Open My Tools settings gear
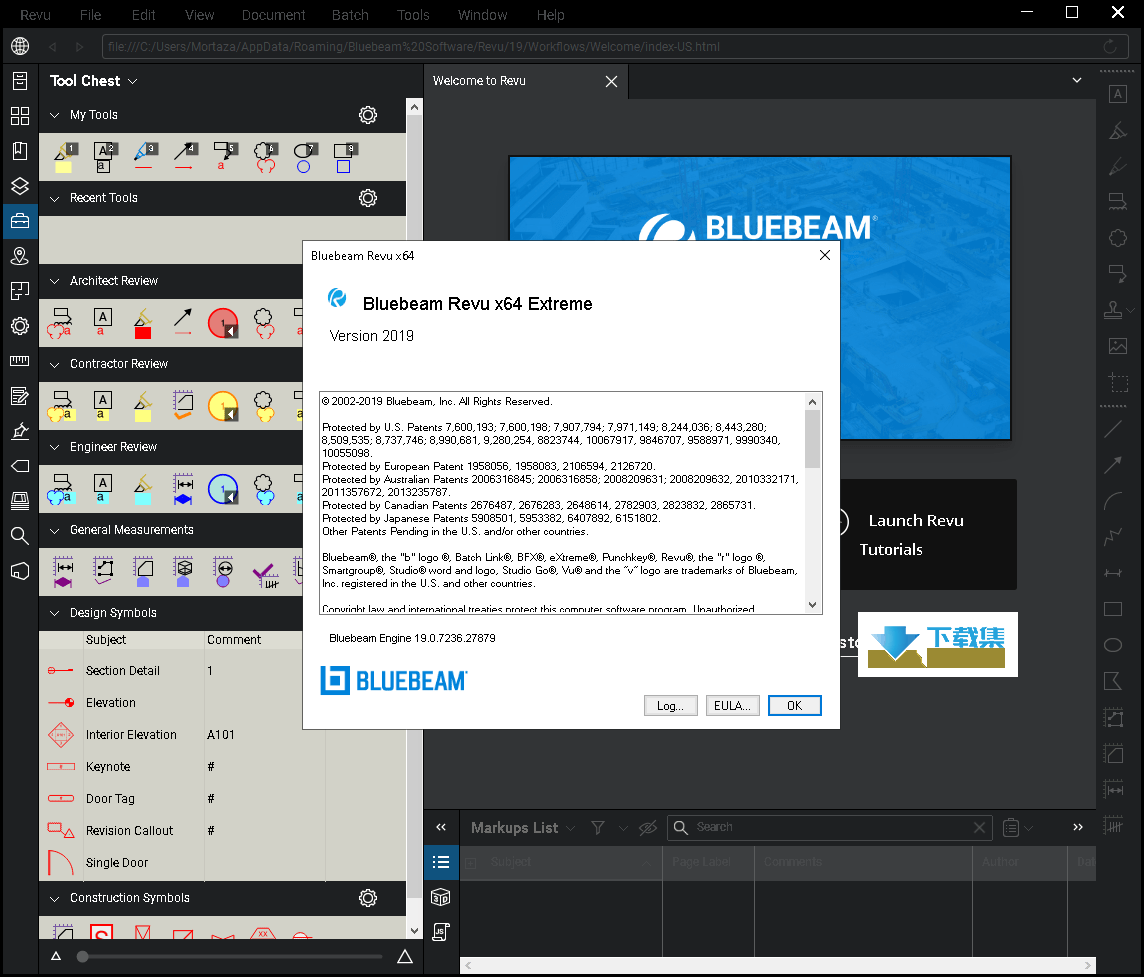Image resolution: width=1144 pixels, height=977 pixels. [368, 115]
